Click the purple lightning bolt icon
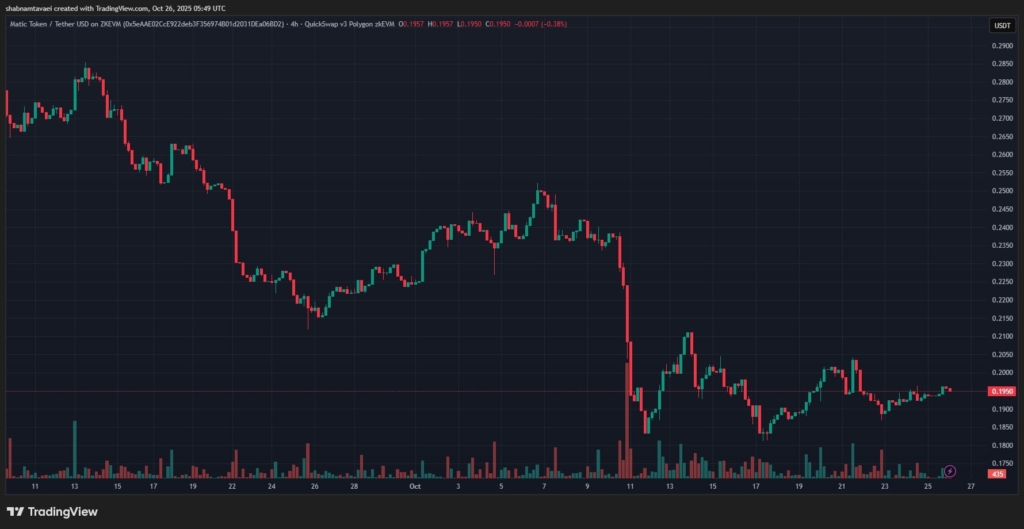This screenshot has height=529, width=1024. click(950, 470)
